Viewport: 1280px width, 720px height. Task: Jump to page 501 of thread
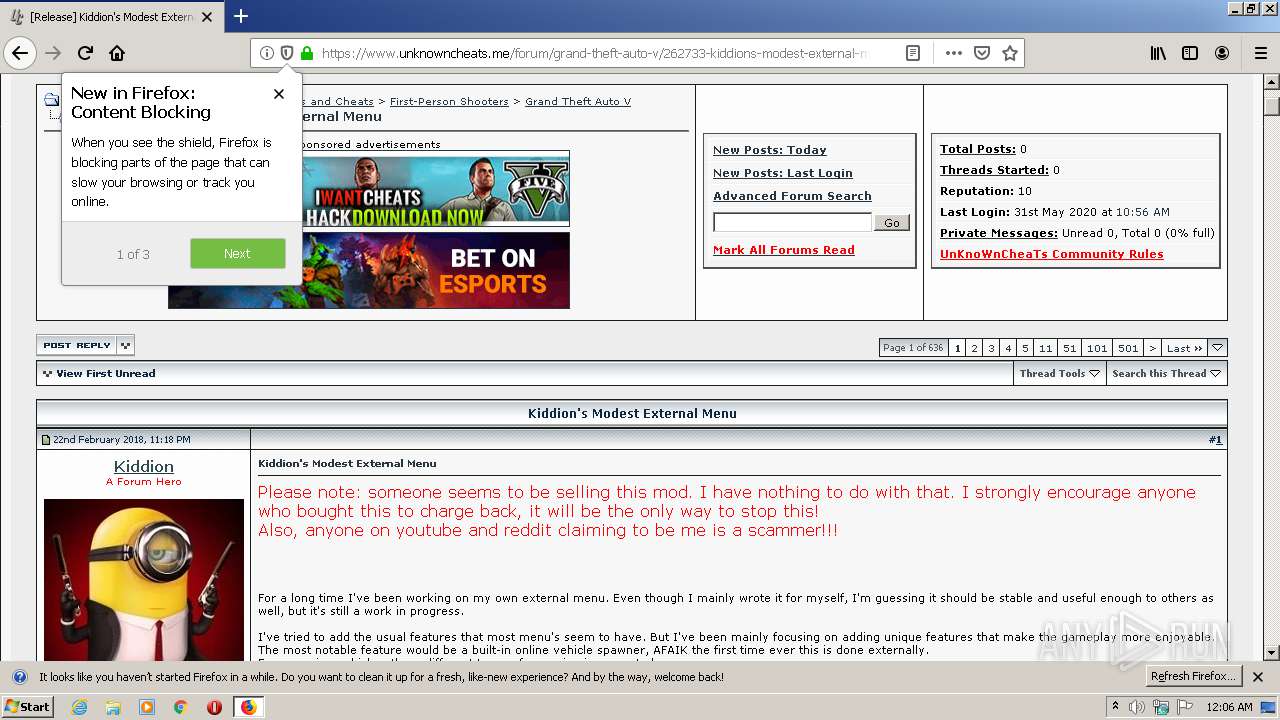[x=1128, y=348]
